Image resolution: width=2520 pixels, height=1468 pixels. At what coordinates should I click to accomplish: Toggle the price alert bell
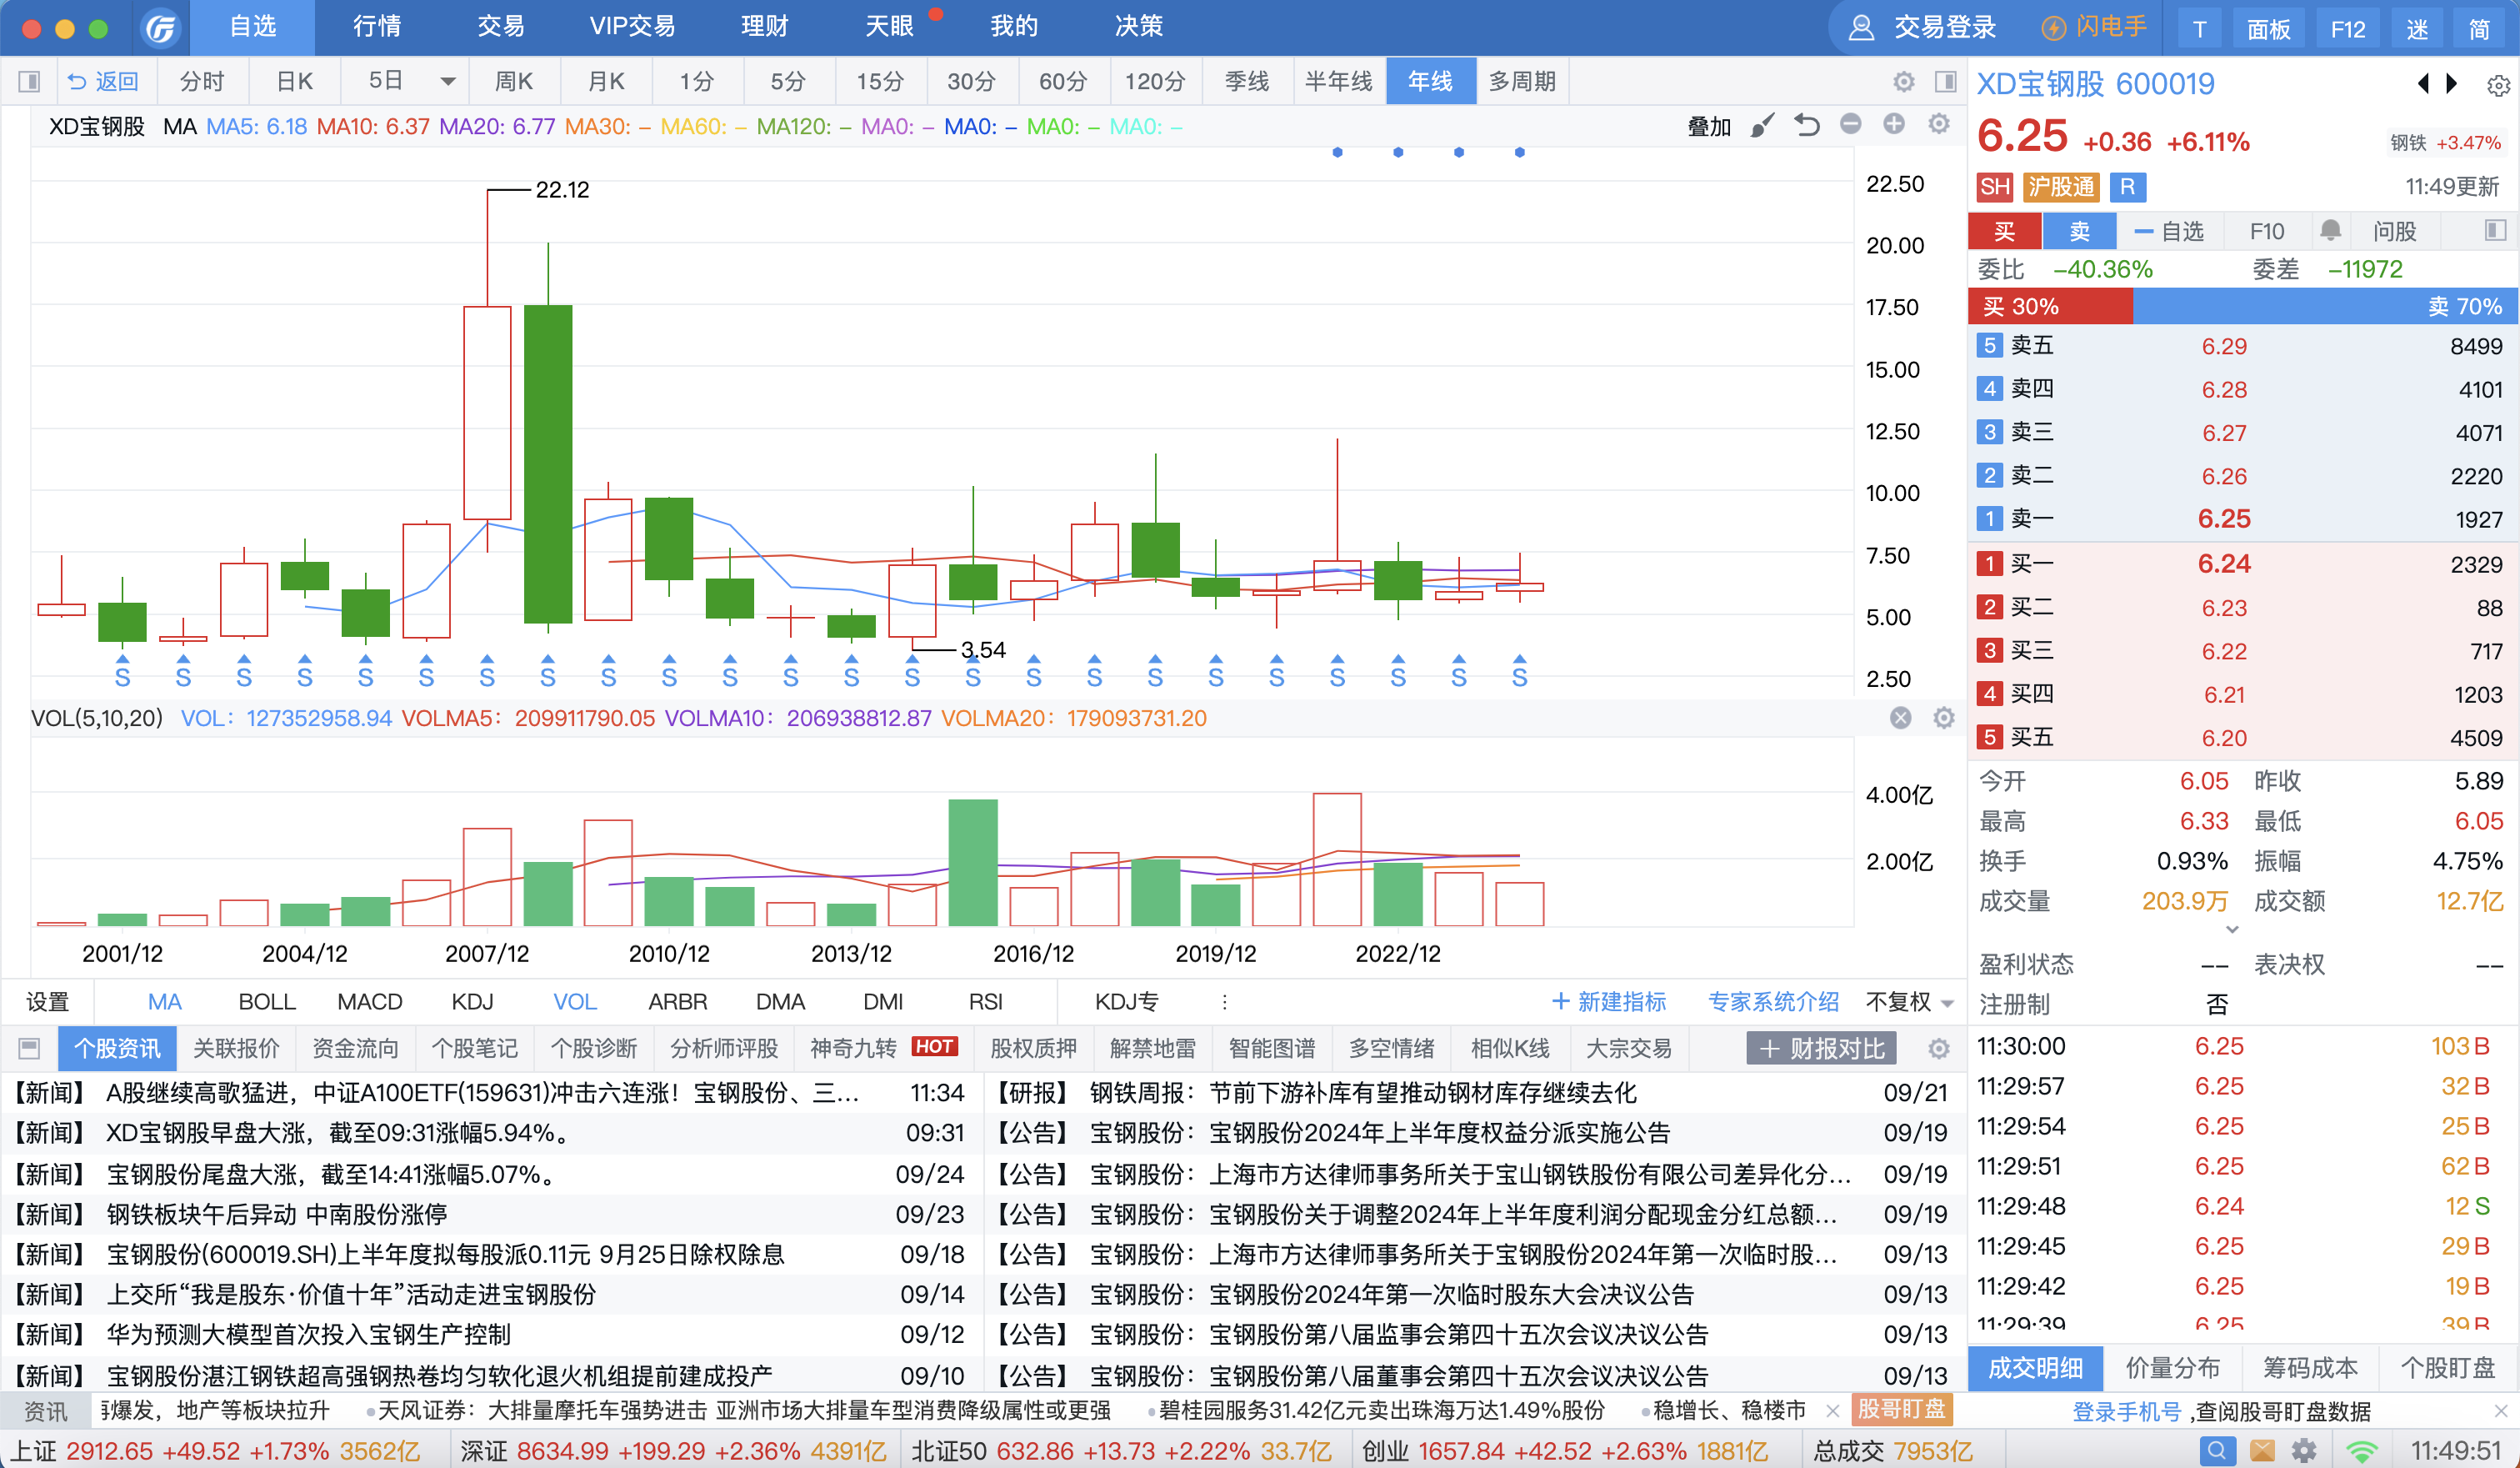click(2330, 231)
